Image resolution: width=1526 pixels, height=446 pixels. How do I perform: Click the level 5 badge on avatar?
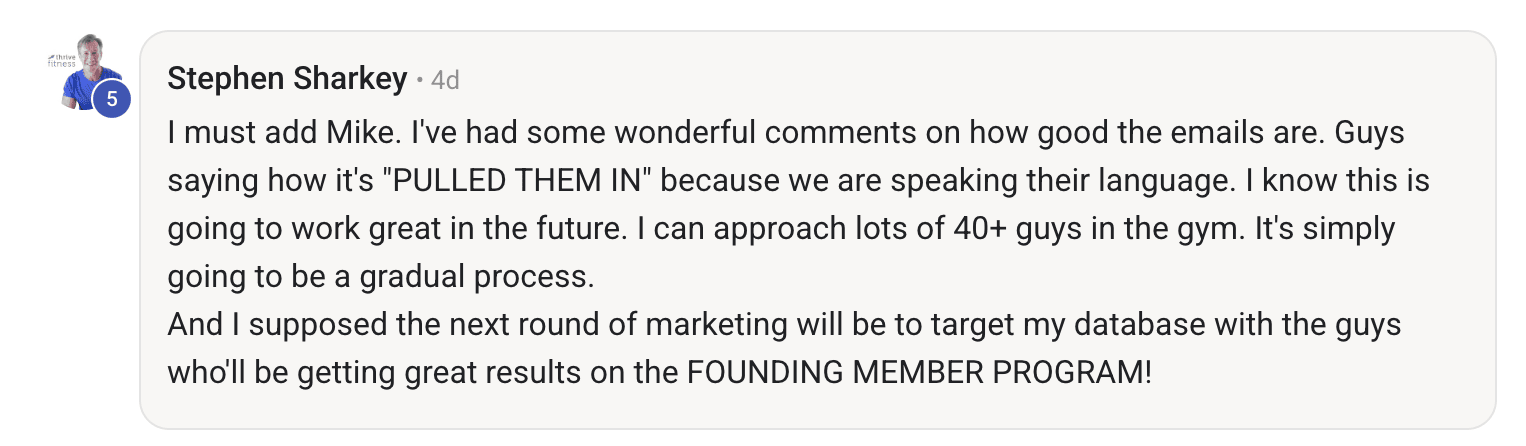(112, 99)
